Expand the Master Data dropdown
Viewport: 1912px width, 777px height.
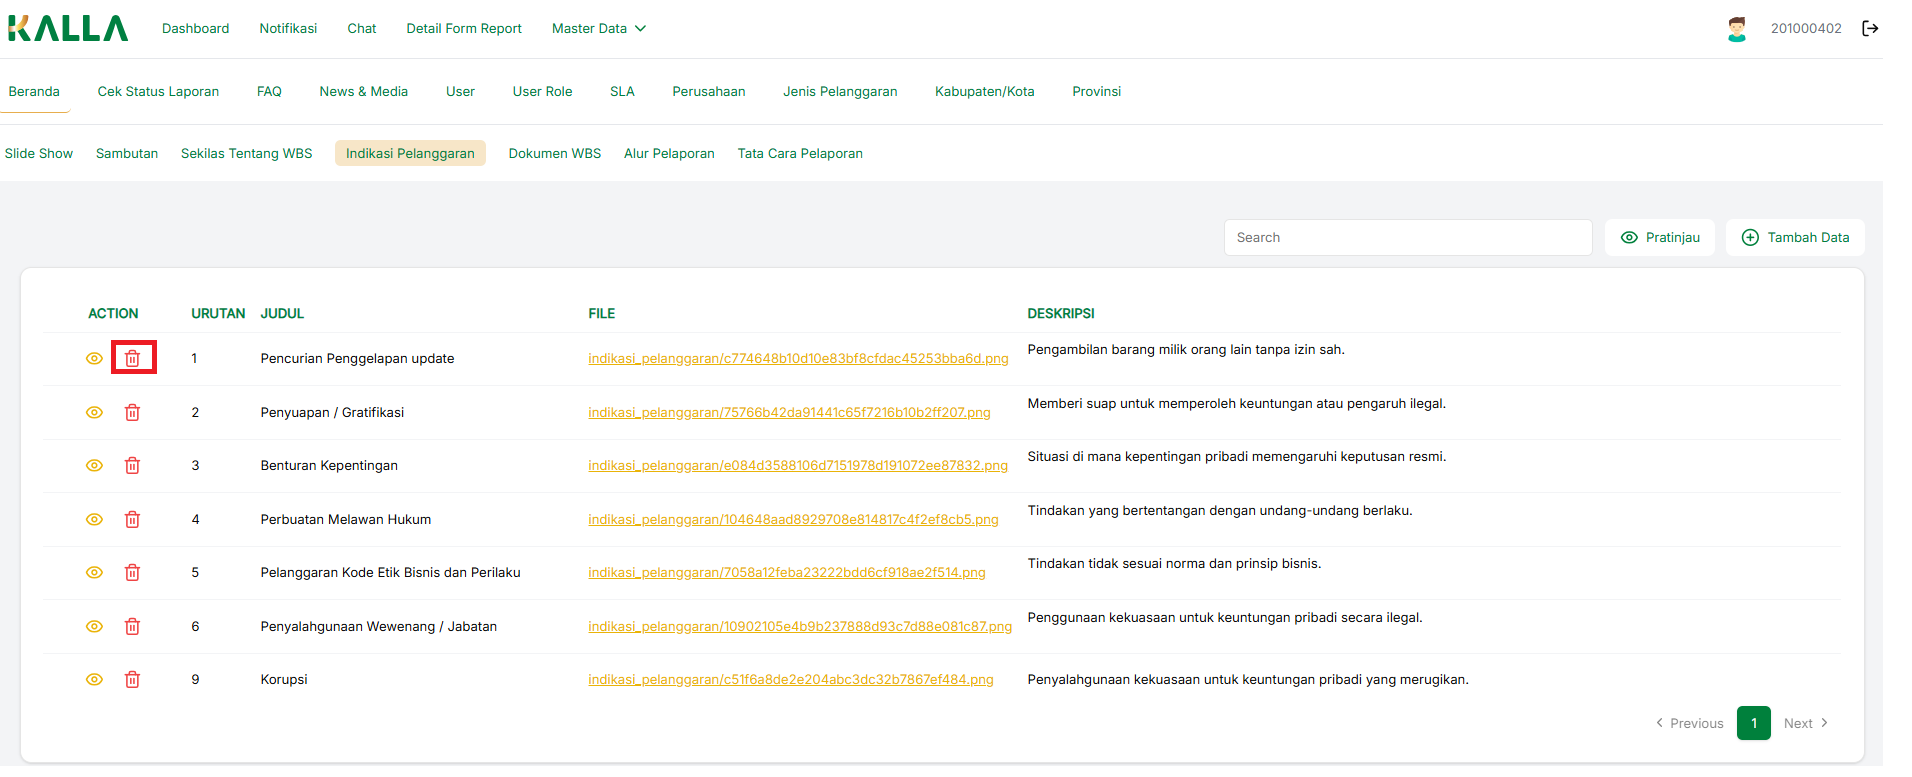pos(598,28)
